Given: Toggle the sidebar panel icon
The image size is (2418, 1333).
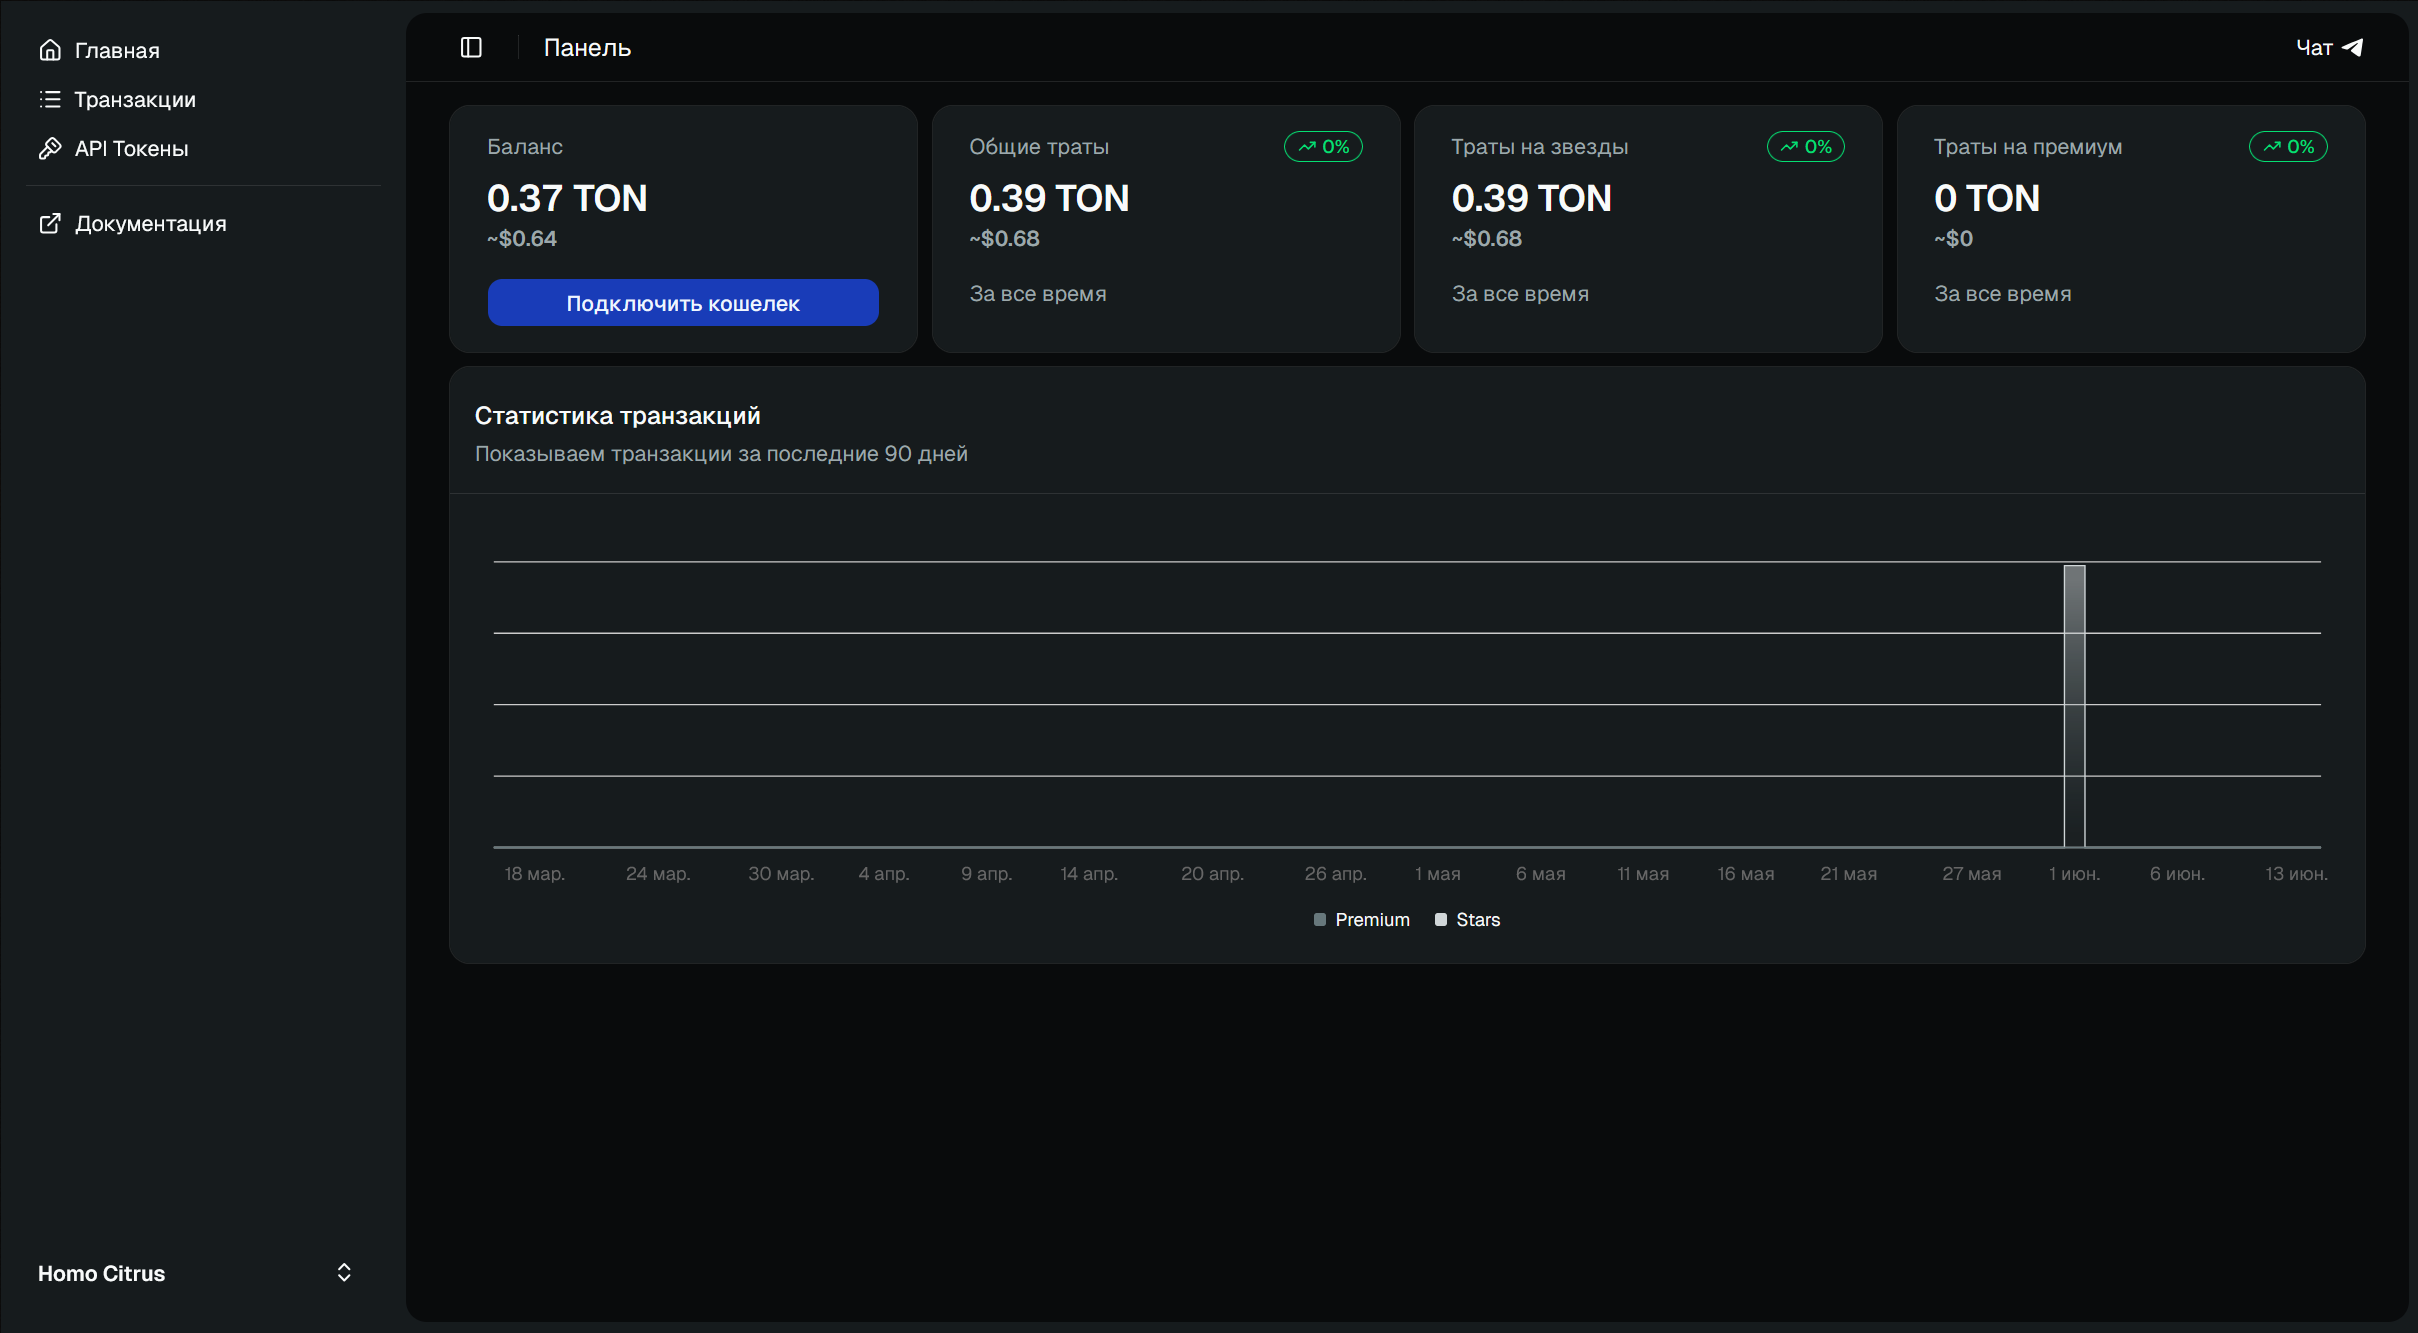Looking at the screenshot, I should point(471,47).
